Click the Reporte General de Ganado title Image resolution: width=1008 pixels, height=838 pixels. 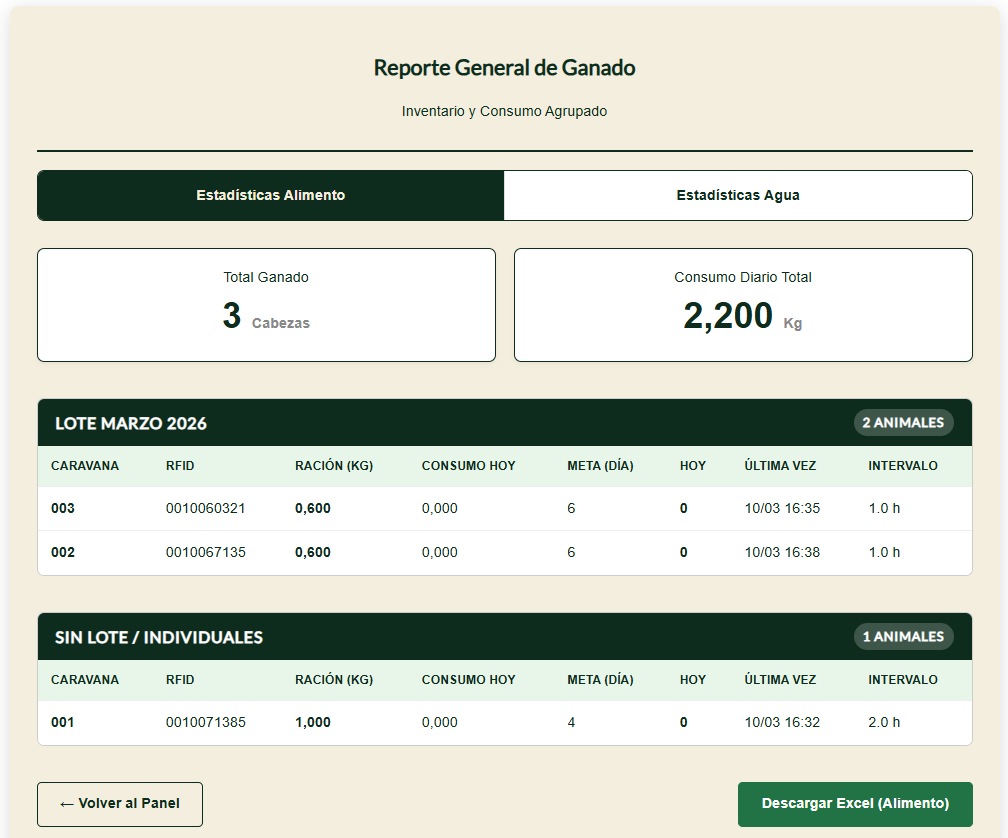click(504, 68)
